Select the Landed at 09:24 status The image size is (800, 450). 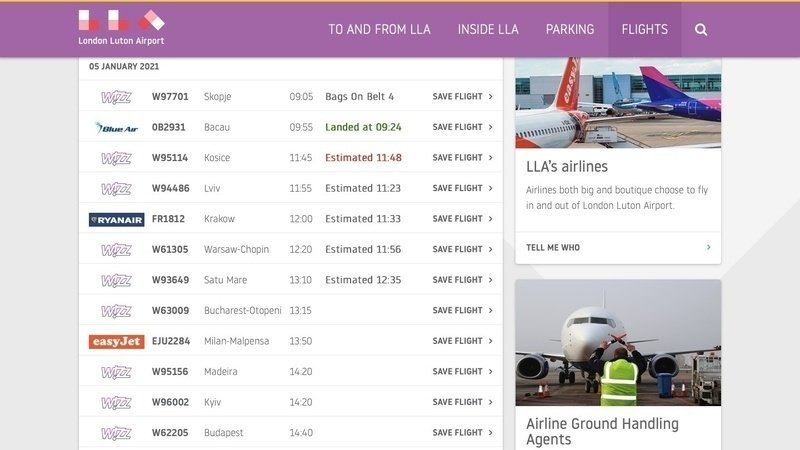(x=363, y=127)
